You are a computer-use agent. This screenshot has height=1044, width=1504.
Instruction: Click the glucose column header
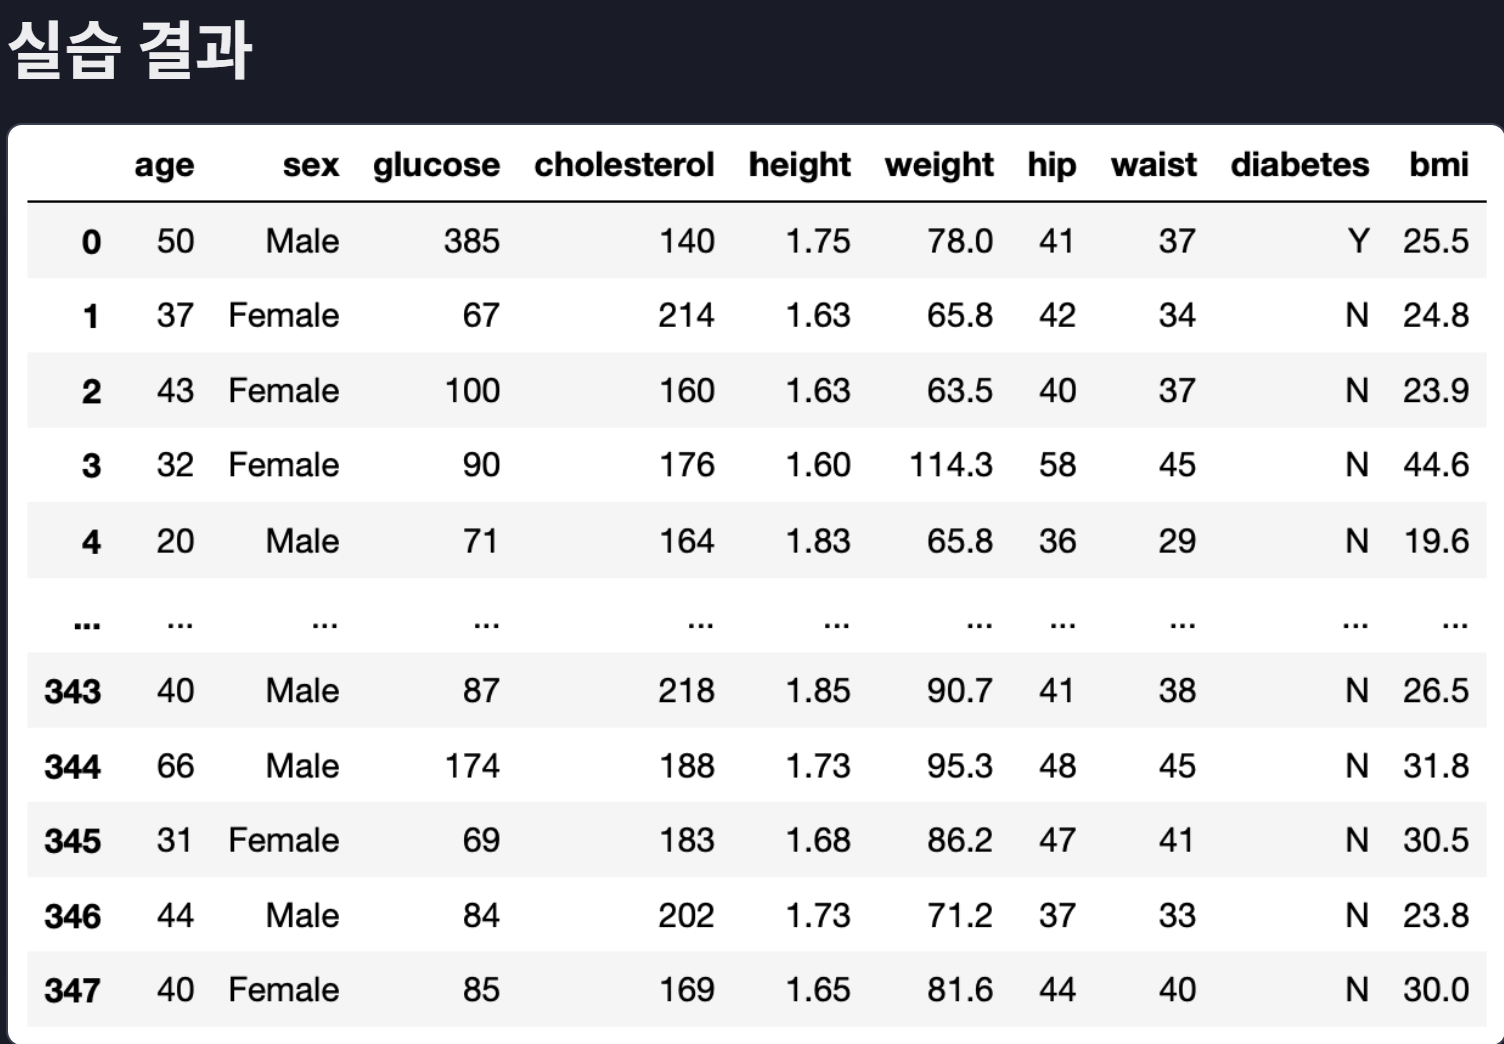[x=436, y=165]
